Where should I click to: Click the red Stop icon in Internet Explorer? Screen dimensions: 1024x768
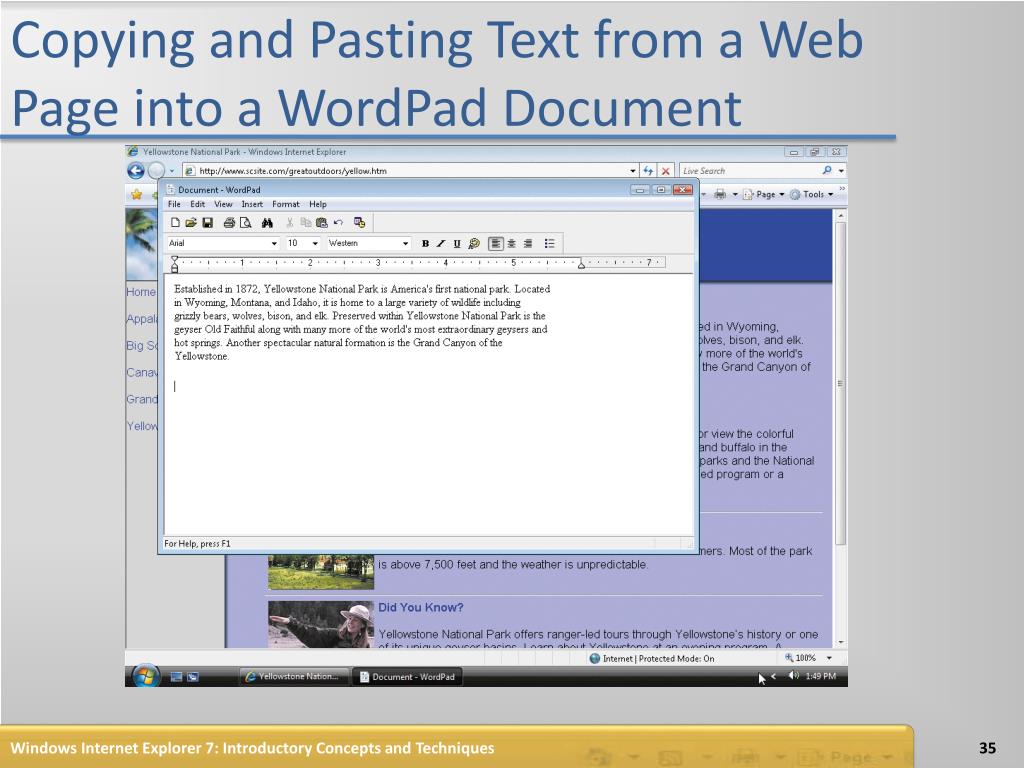tap(665, 170)
